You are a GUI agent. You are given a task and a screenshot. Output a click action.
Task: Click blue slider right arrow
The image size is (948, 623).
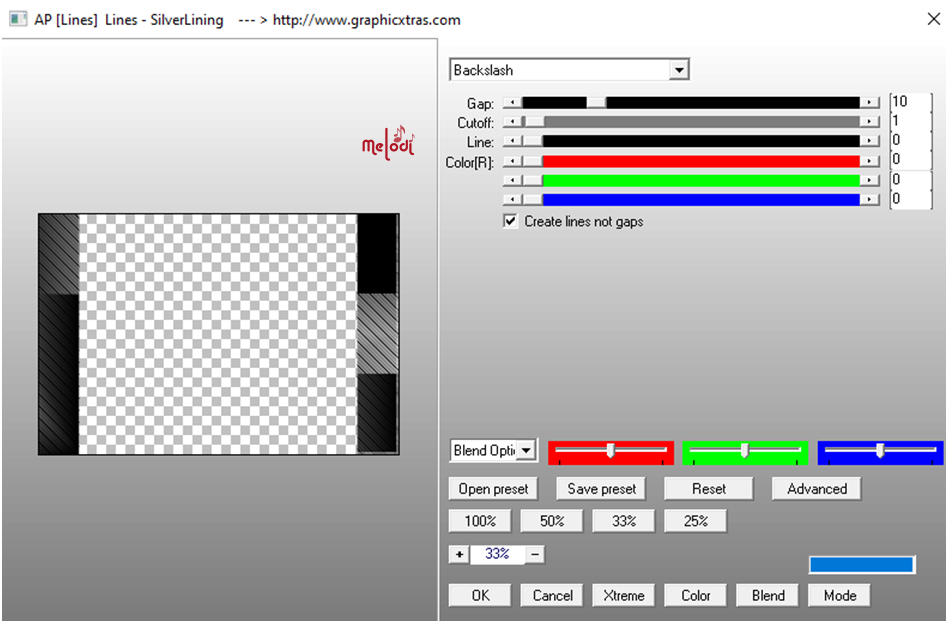tap(869, 200)
